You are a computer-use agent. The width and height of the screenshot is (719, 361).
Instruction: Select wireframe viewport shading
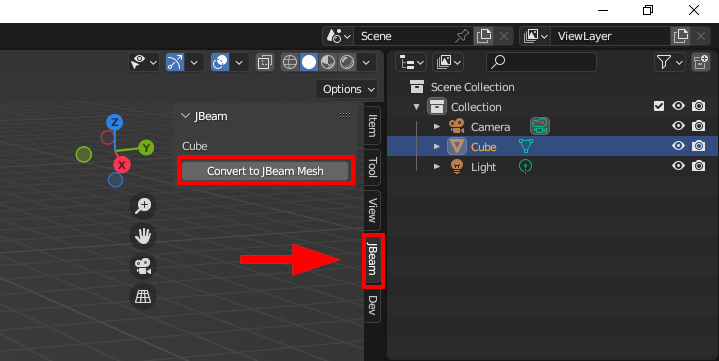(x=290, y=62)
